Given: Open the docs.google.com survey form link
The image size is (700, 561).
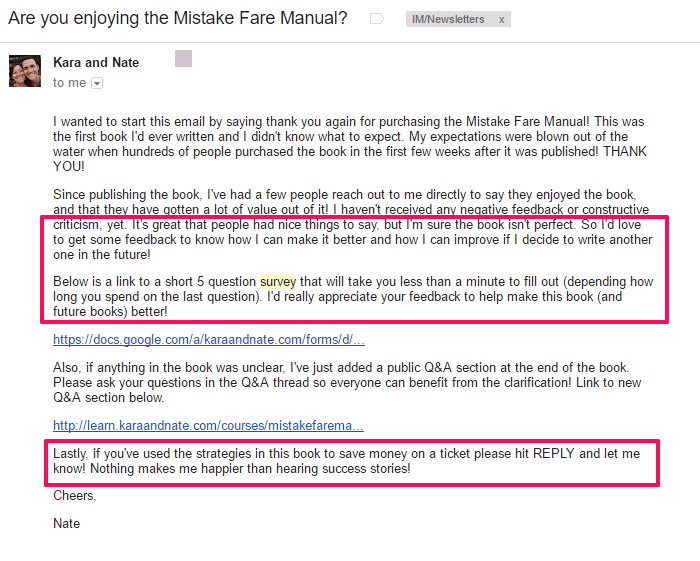Looking at the screenshot, I should pos(209,340).
